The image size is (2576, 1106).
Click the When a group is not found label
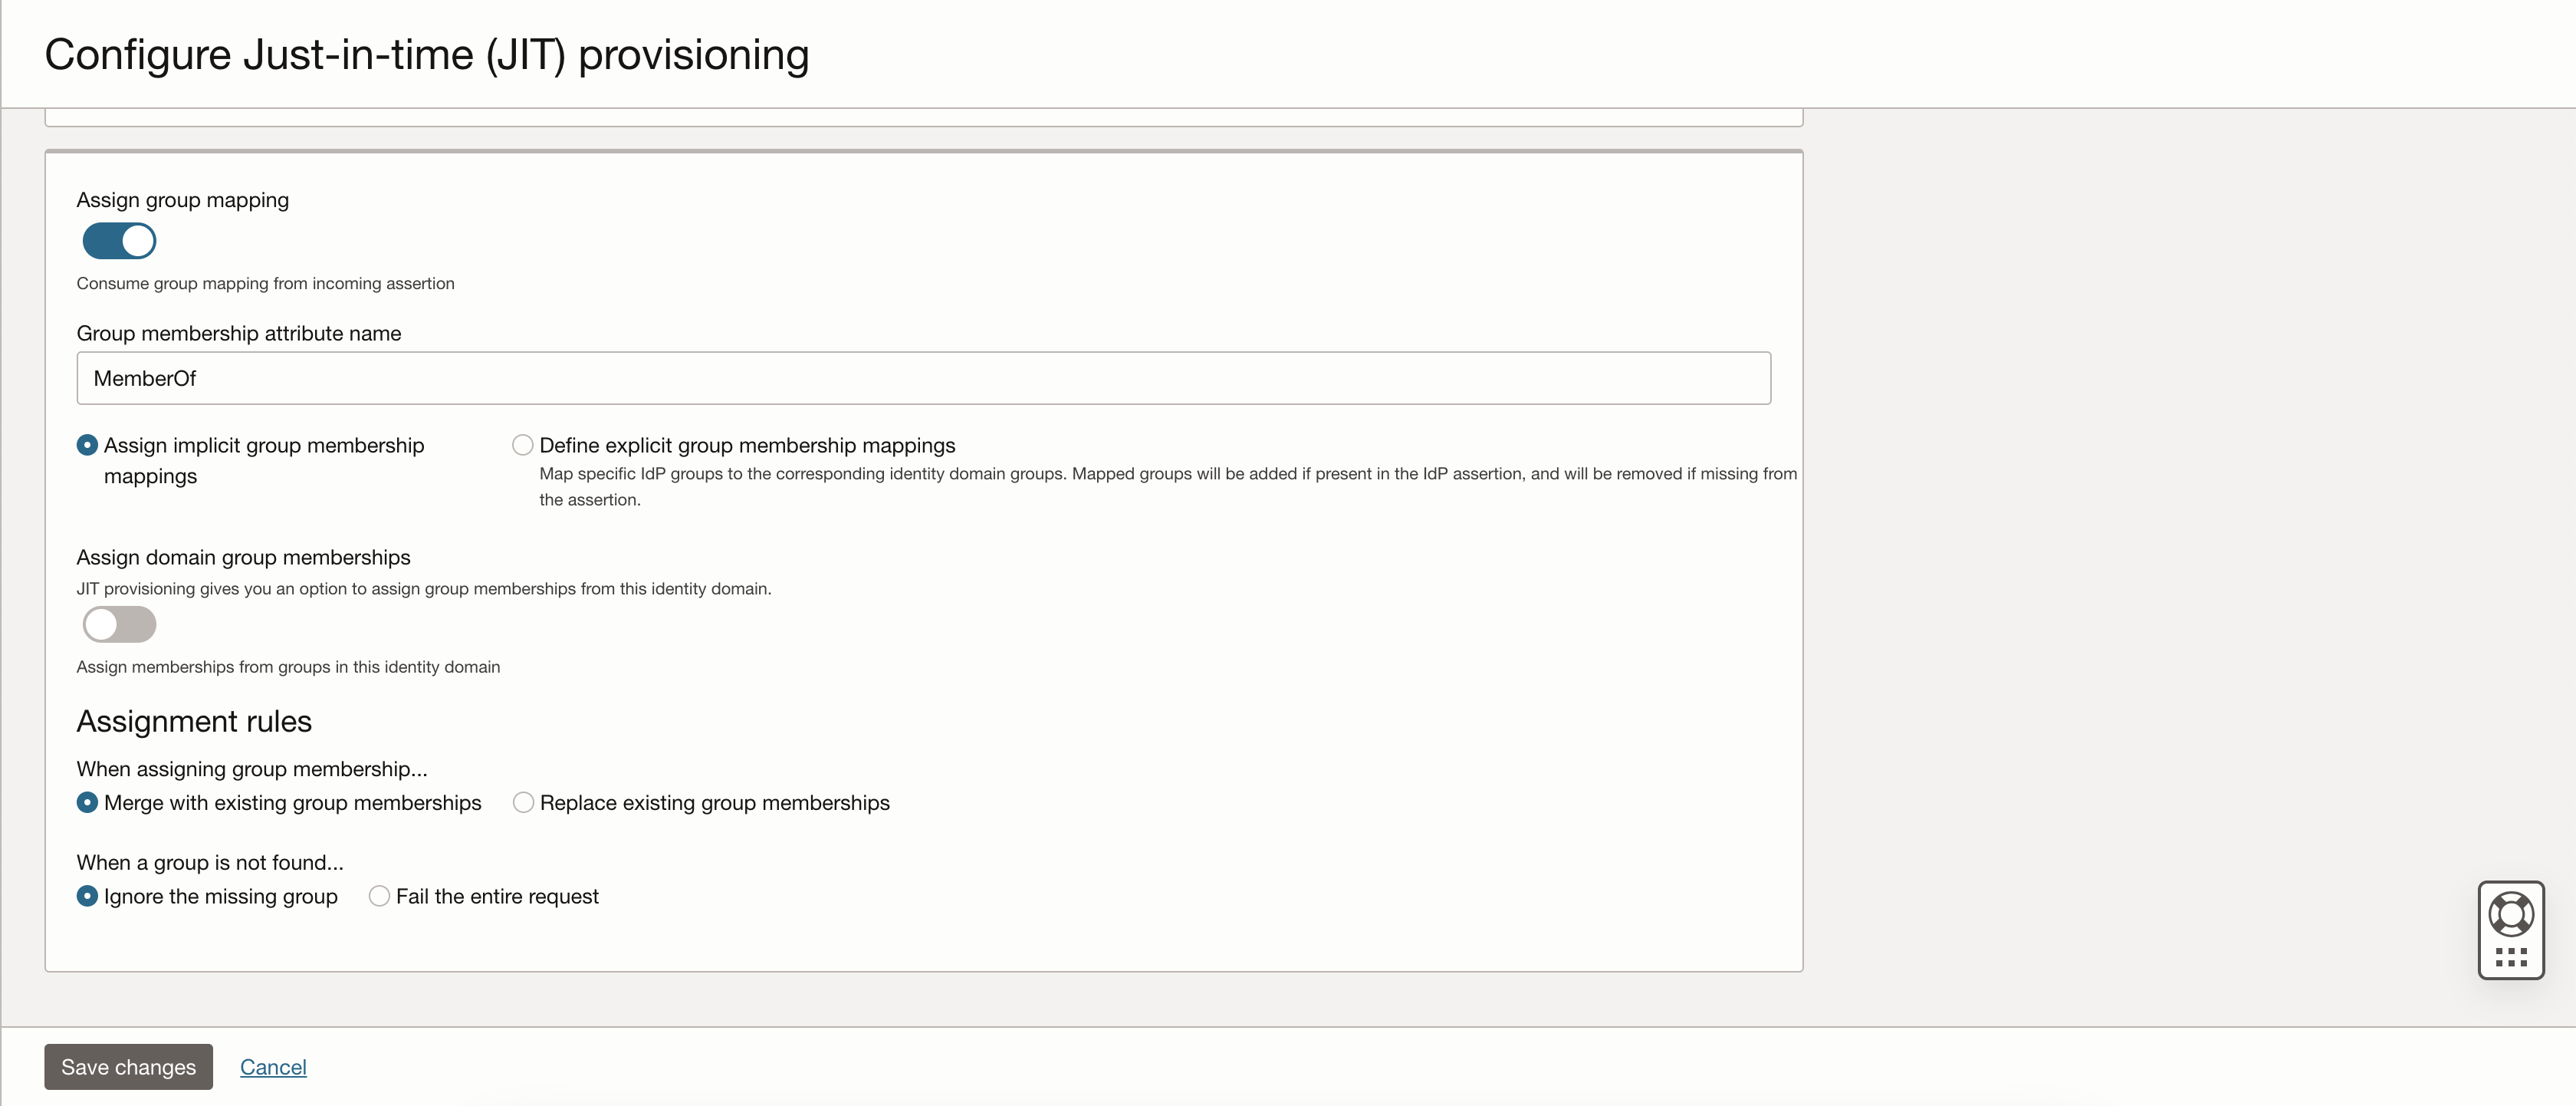tap(208, 861)
